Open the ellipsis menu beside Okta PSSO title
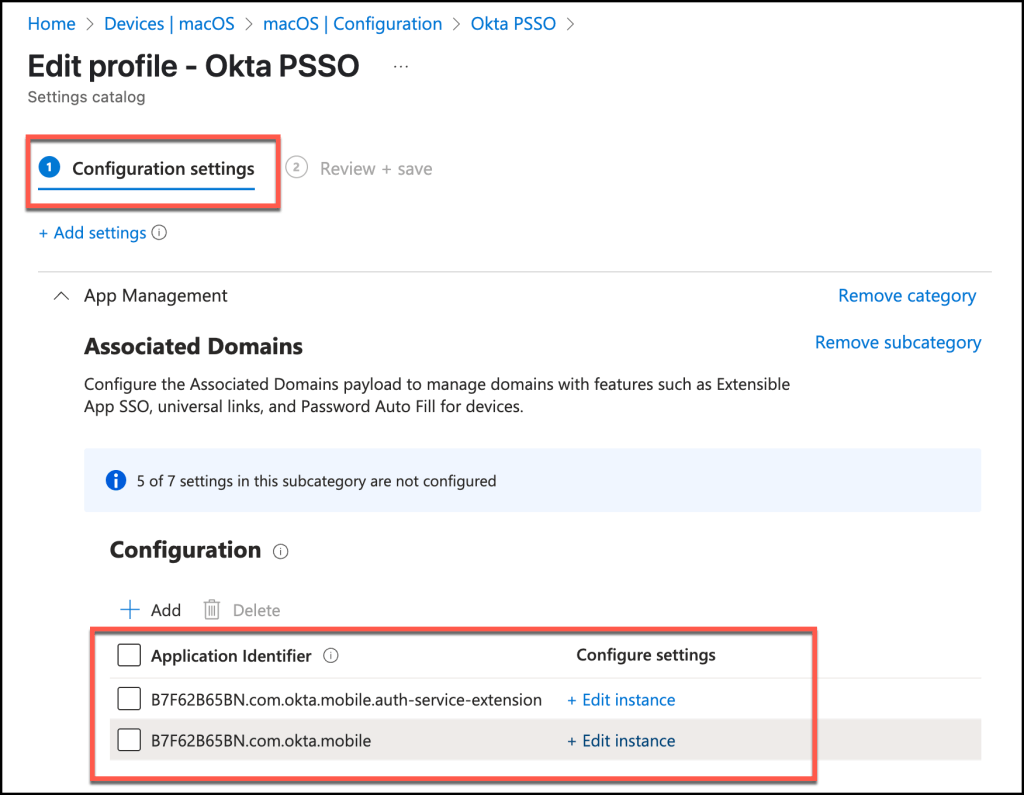 (x=401, y=67)
